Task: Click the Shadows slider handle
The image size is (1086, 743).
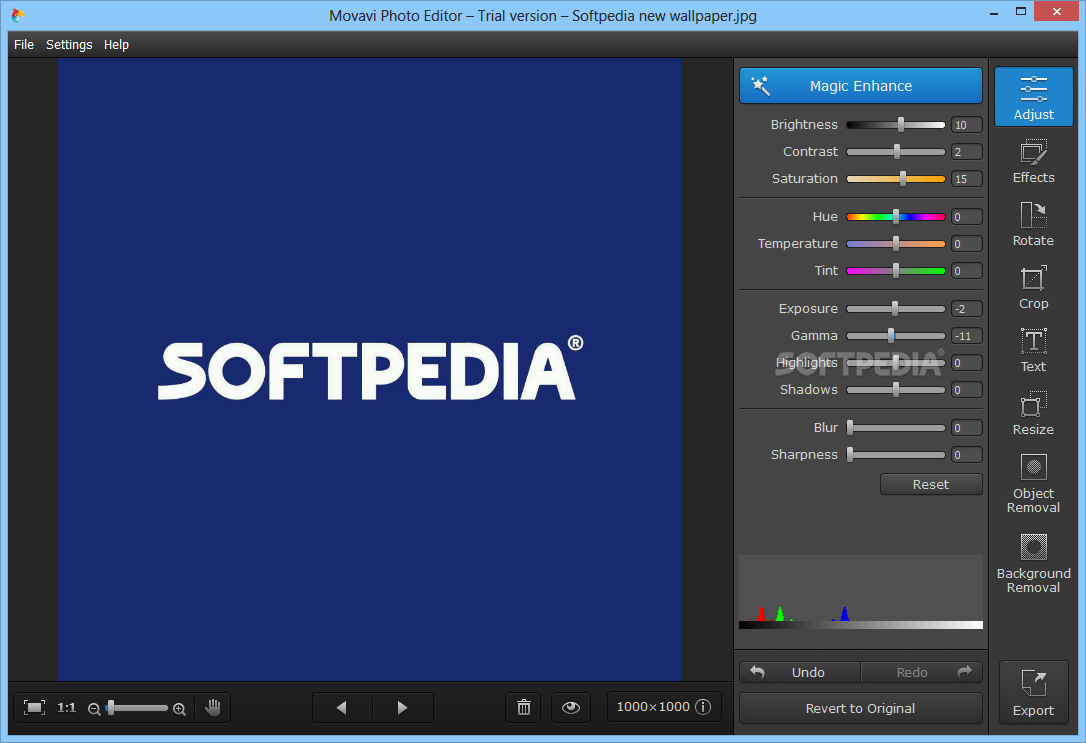Action: point(896,390)
